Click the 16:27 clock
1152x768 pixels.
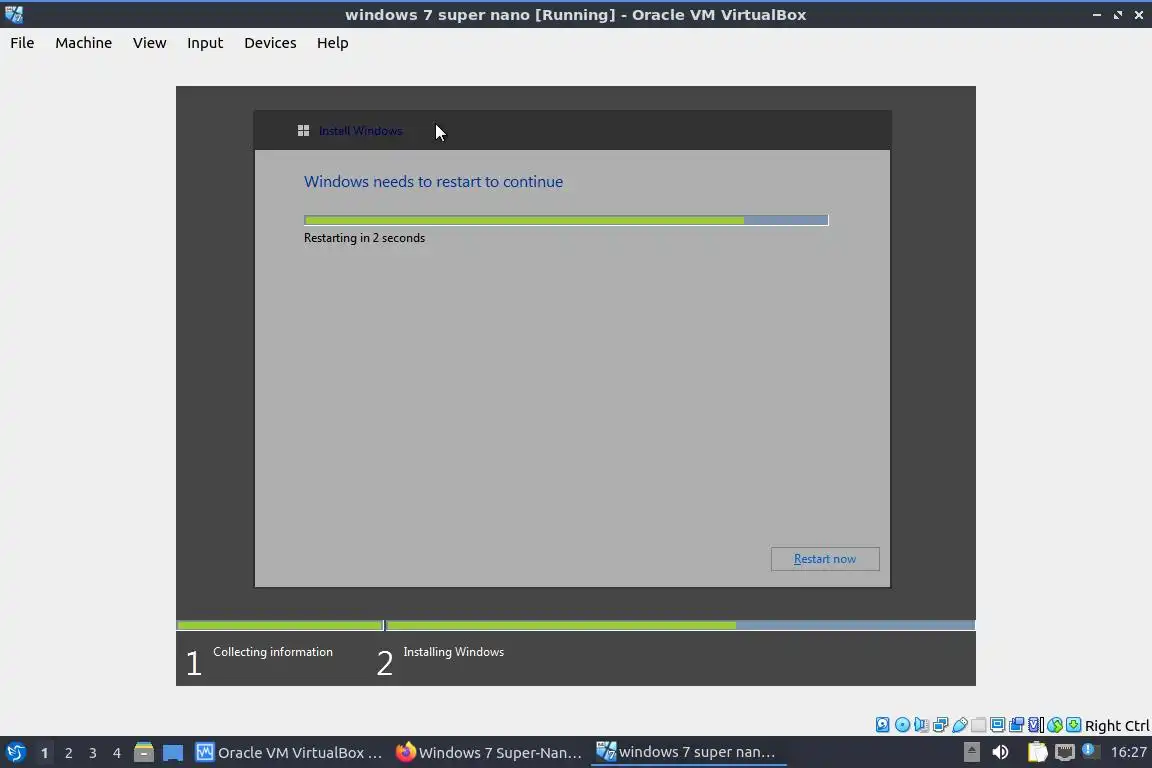point(1128,752)
